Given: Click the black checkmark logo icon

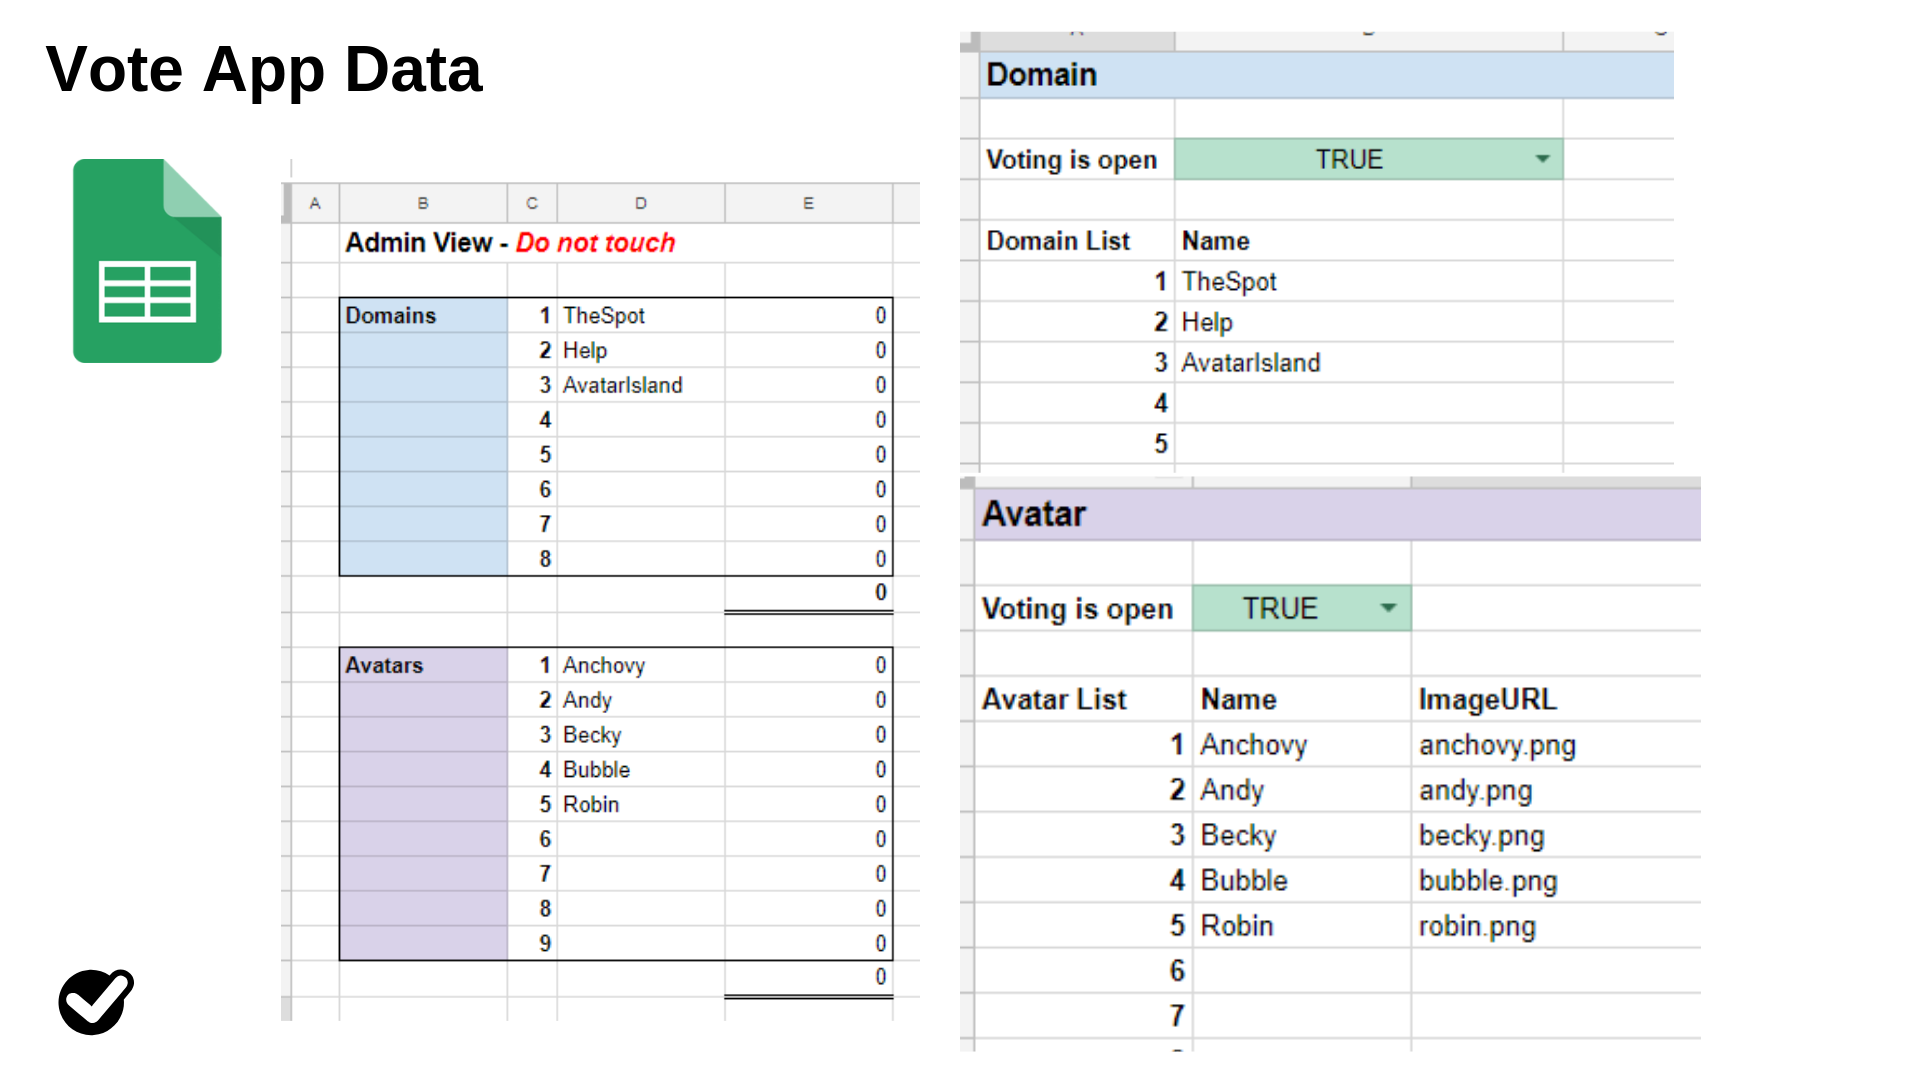Looking at the screenshot, I should (95, 1001).
